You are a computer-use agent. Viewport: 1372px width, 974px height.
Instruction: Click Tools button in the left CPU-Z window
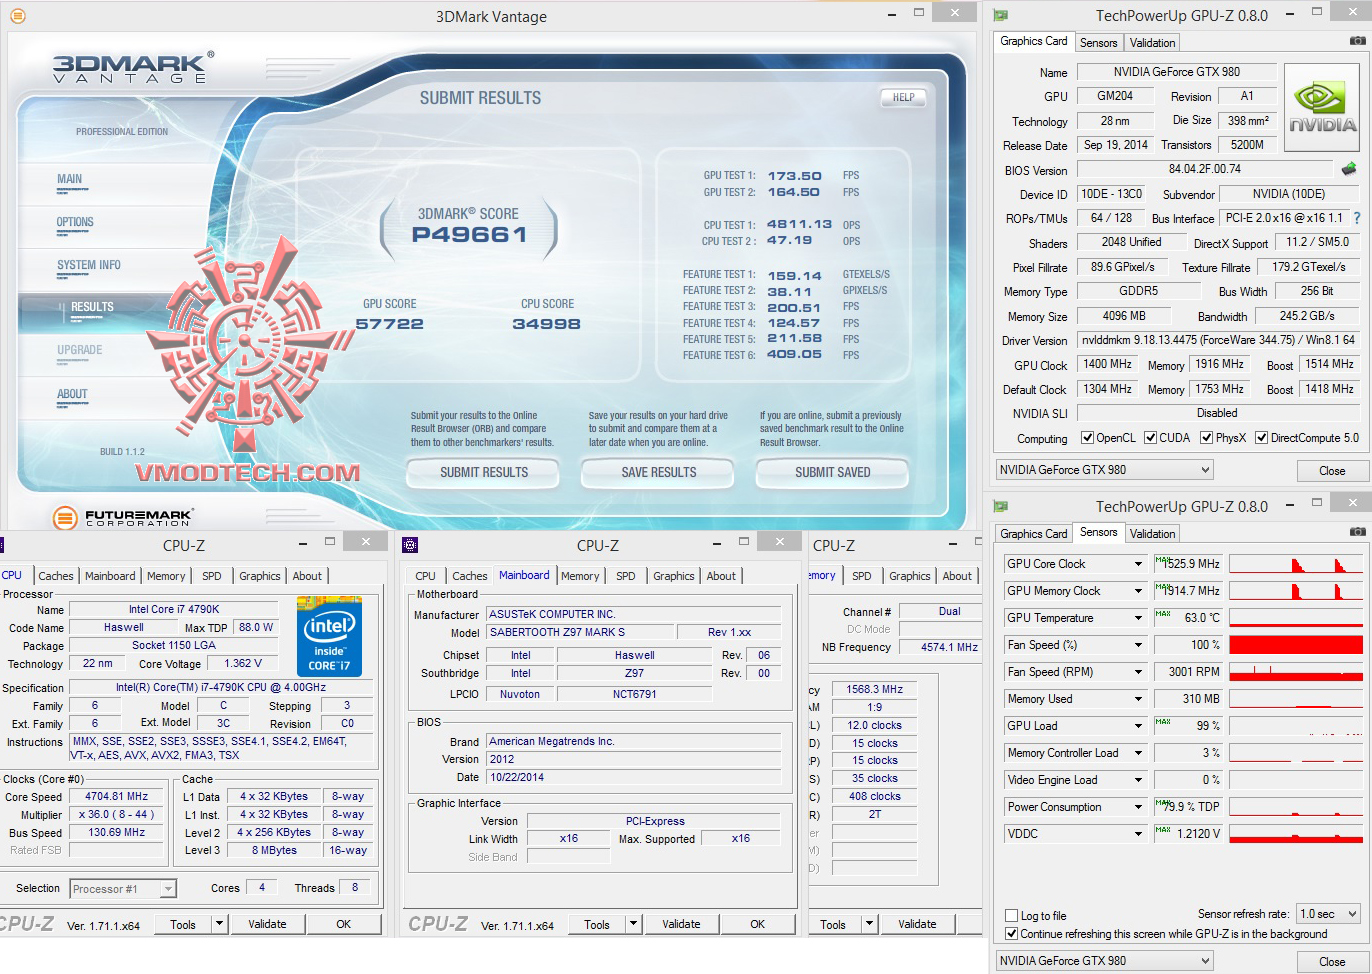coord(183,924)
